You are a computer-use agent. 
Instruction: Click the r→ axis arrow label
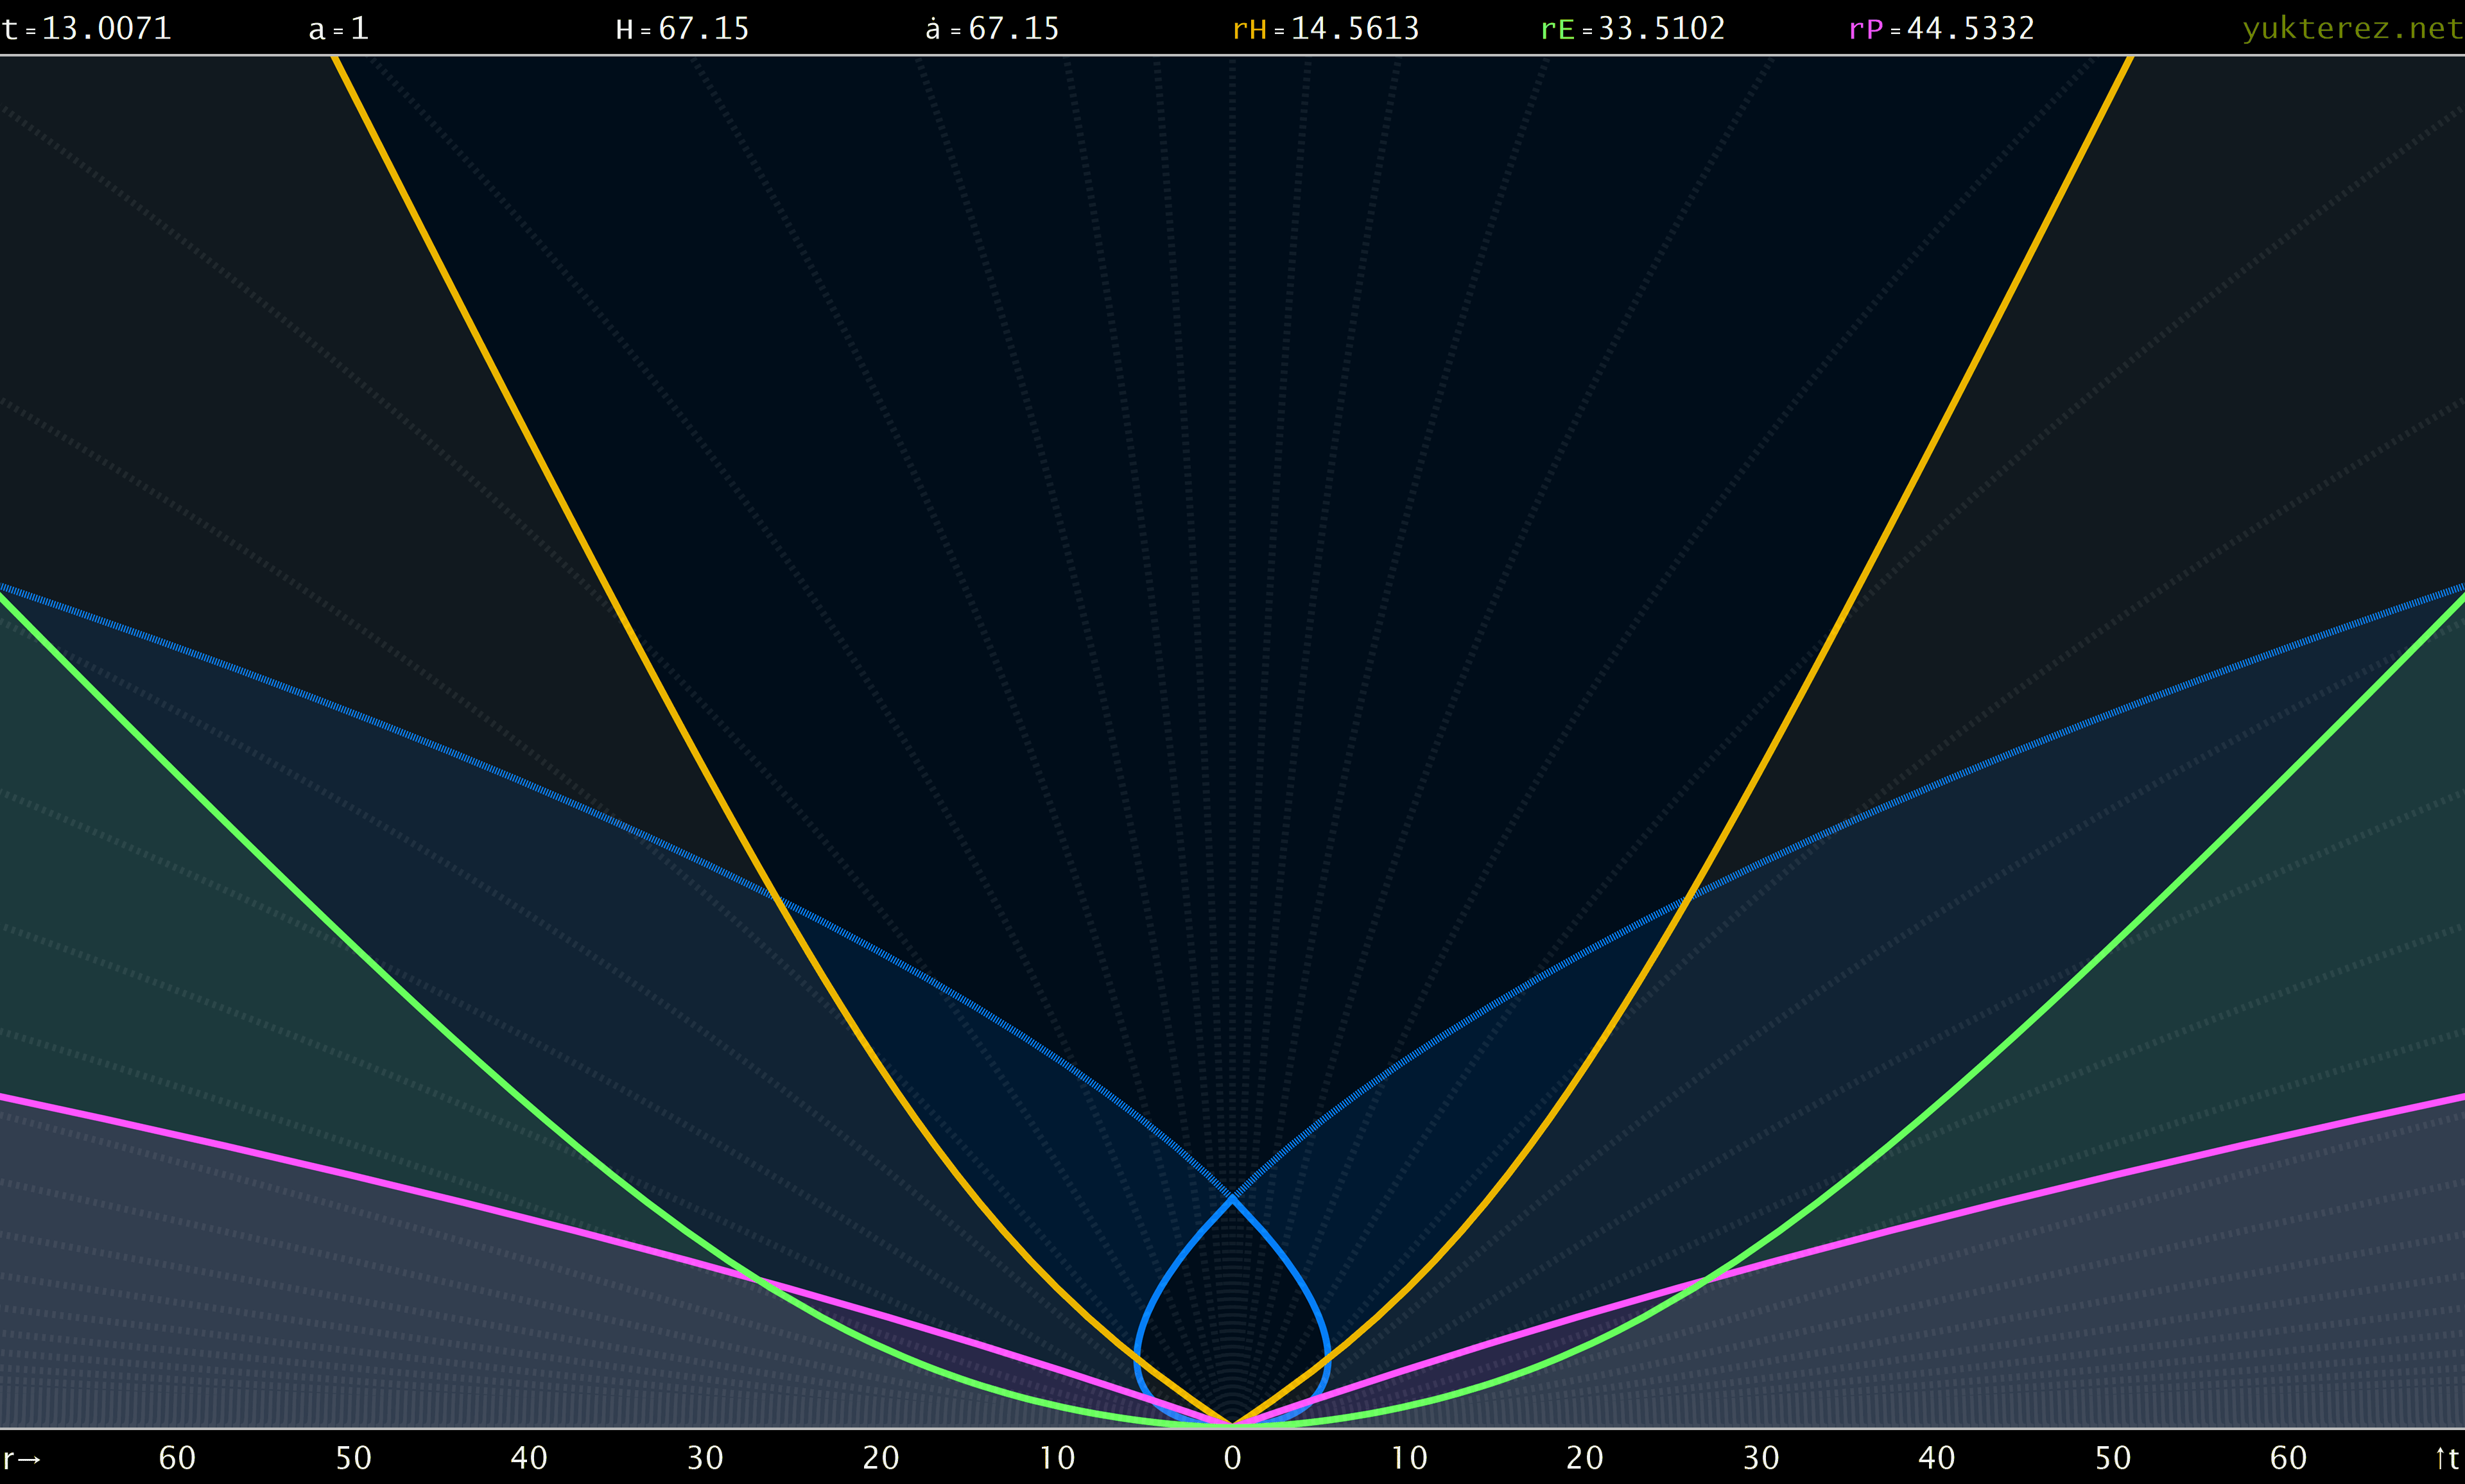tap(22, 1458)
